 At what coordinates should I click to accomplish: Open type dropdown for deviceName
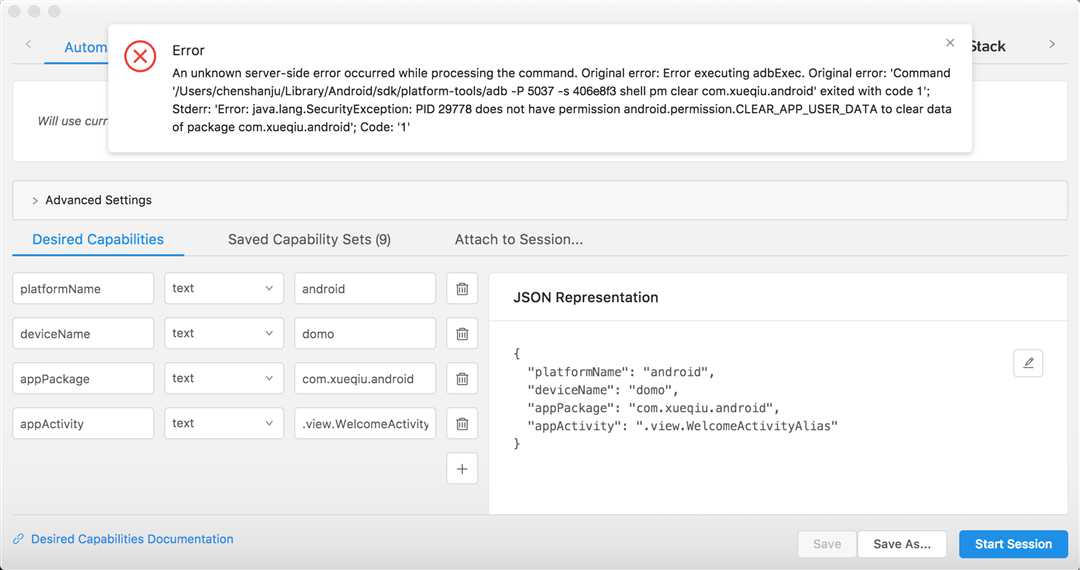224,334
